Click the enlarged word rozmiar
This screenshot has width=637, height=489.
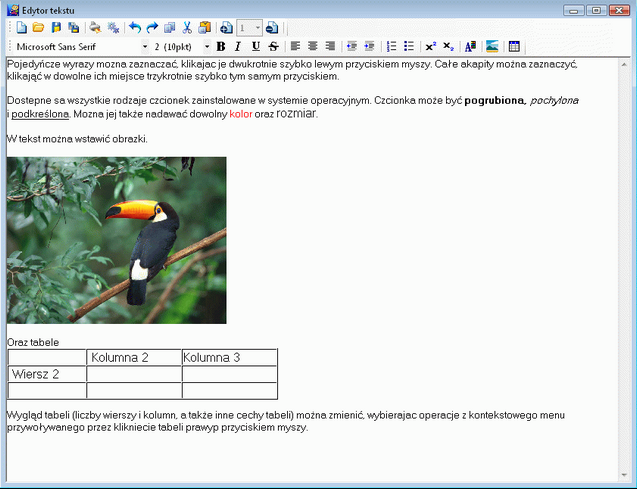coord(296,113)
